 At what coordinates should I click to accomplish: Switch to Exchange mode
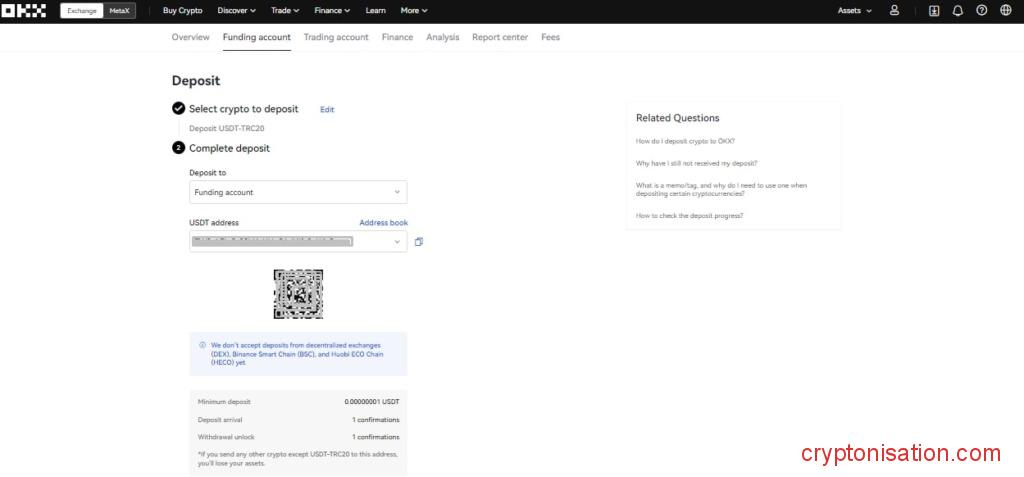point(82,10)
